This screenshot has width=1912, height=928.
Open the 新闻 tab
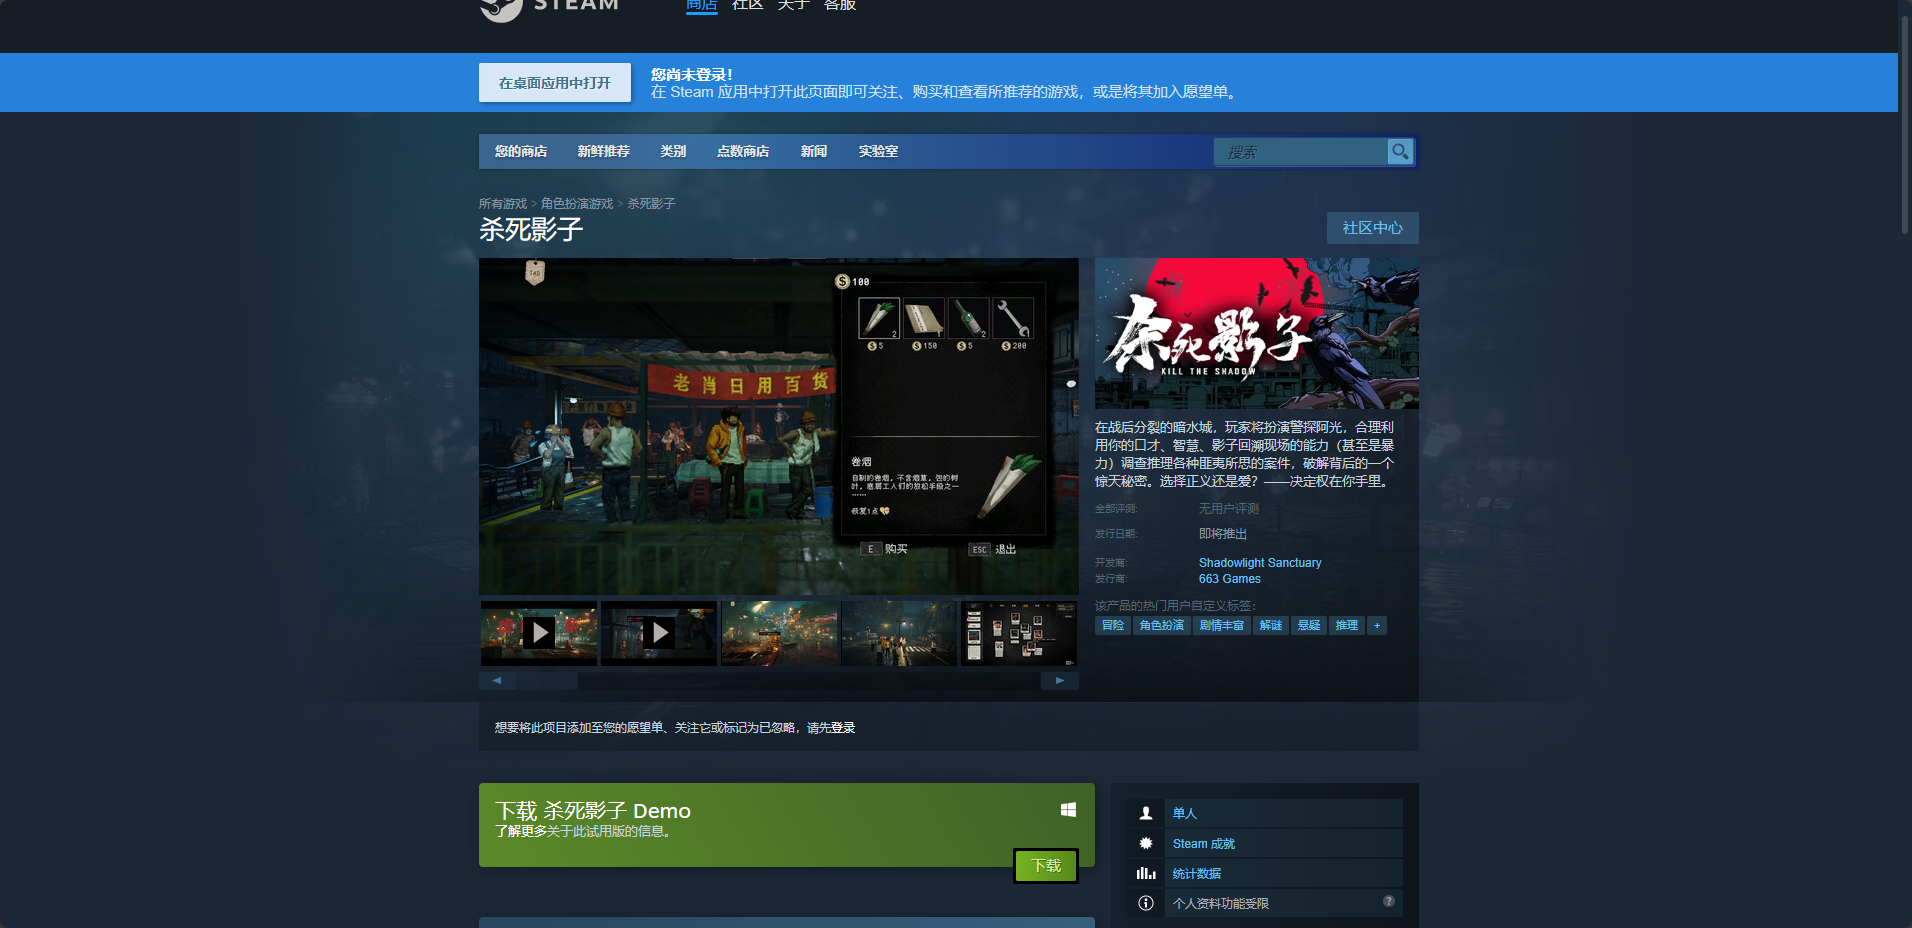pos(814,151)
